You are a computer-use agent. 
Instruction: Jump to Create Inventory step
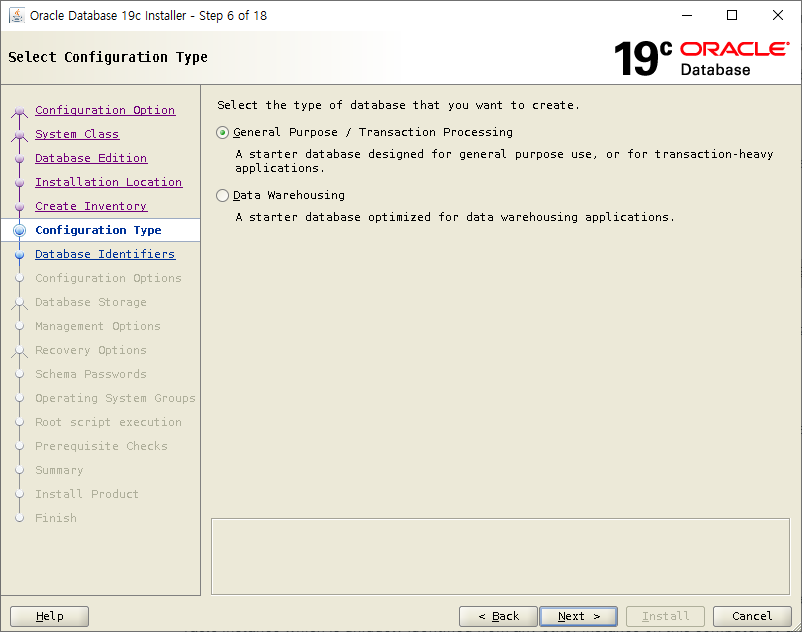click(91, 206)
